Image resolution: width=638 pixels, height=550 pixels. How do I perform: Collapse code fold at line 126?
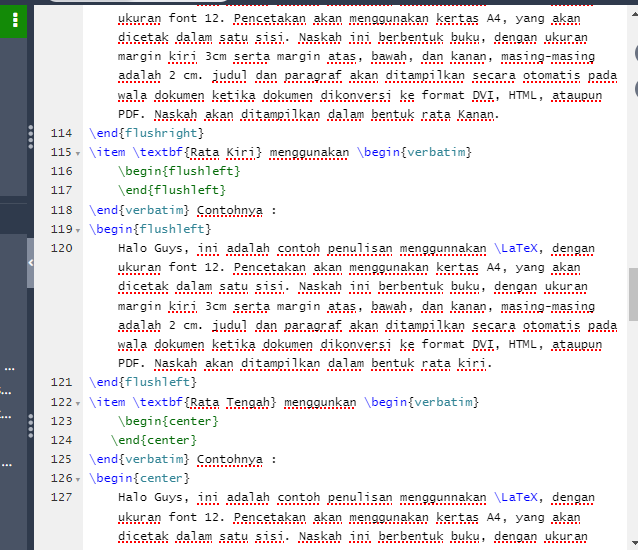78,480
